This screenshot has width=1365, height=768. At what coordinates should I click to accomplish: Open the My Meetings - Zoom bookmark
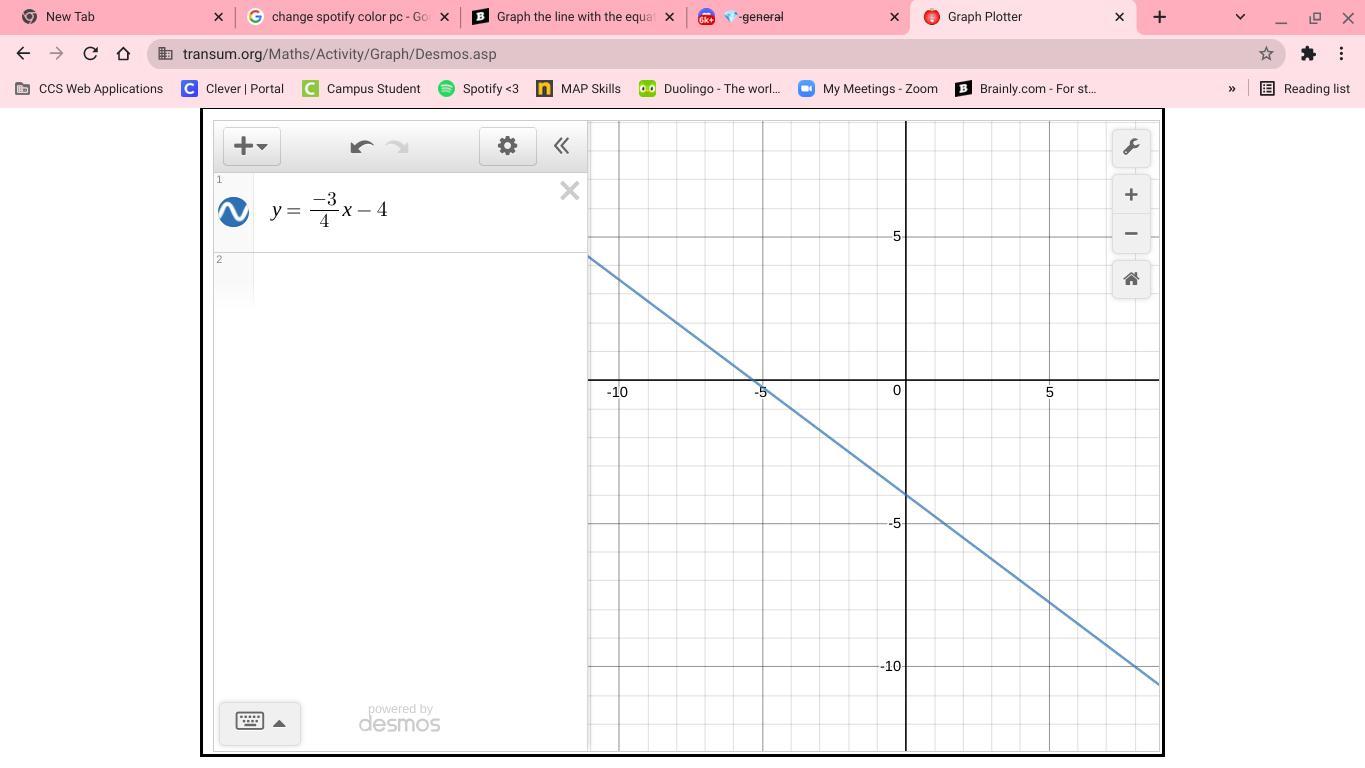tap(868, 89)
